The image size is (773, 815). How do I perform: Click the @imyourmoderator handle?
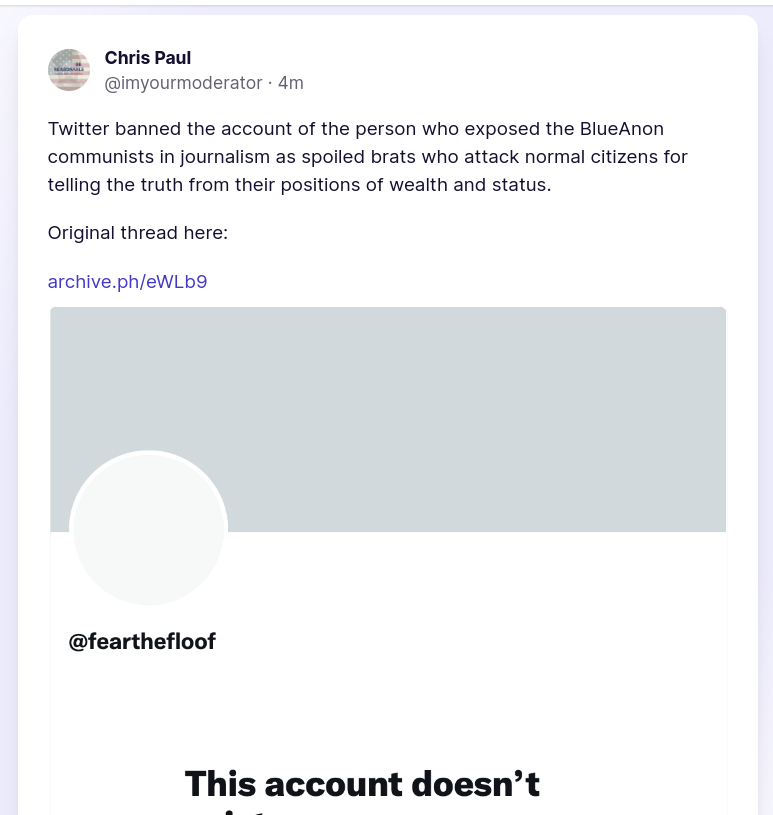click(183, 83)
